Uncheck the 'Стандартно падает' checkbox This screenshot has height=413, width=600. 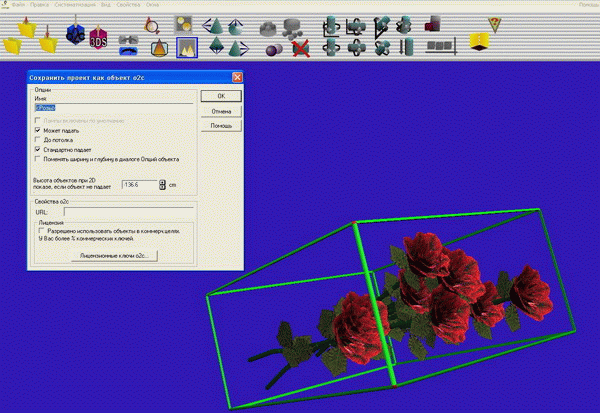pyautogui.click(x=38, y=149)
